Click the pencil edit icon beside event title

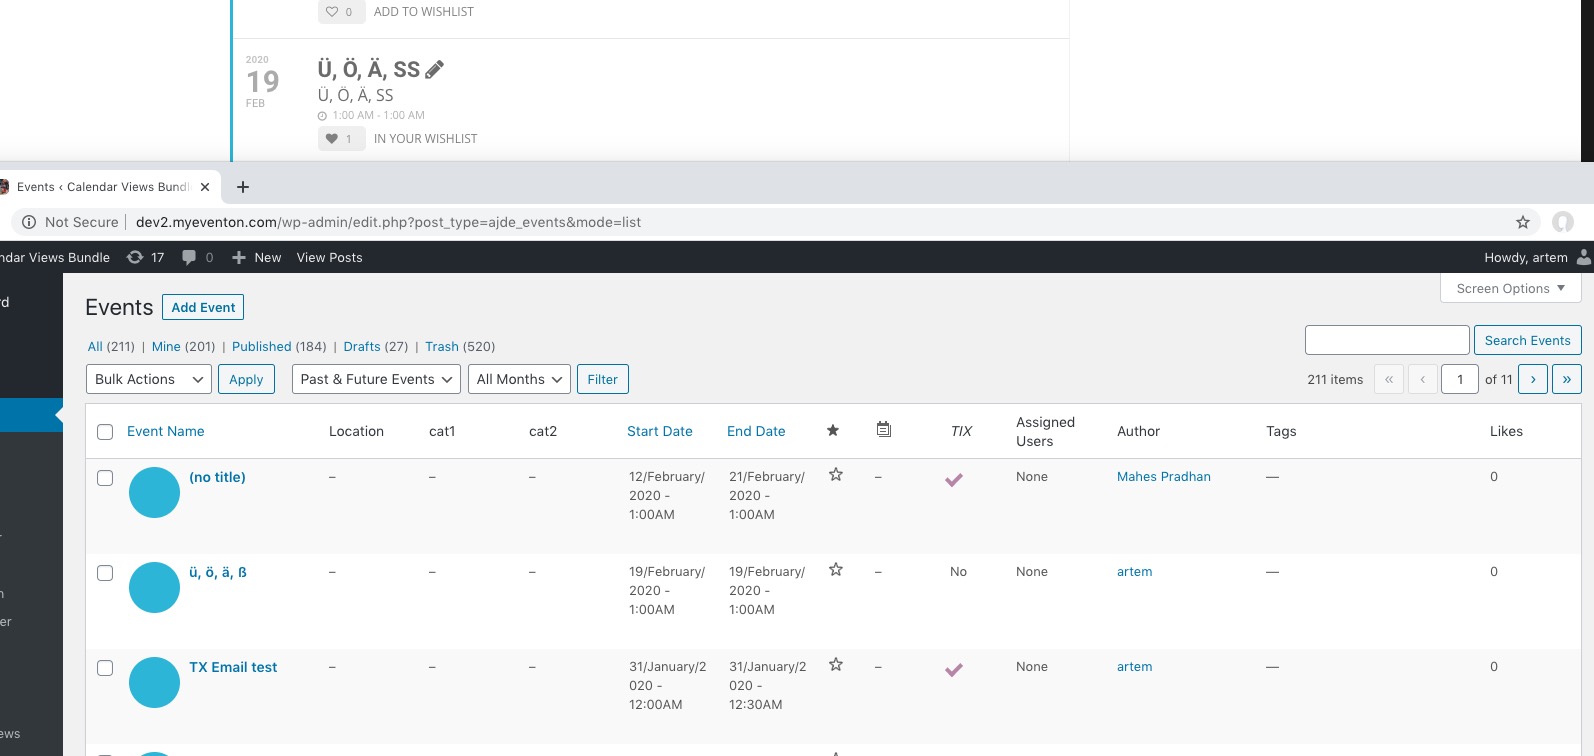434,69
